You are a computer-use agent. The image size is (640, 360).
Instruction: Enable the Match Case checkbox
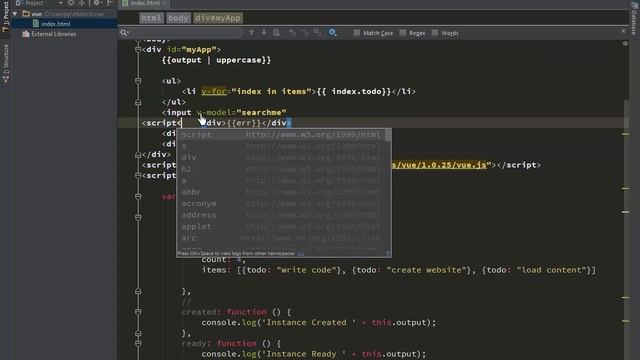coord(356,33)
